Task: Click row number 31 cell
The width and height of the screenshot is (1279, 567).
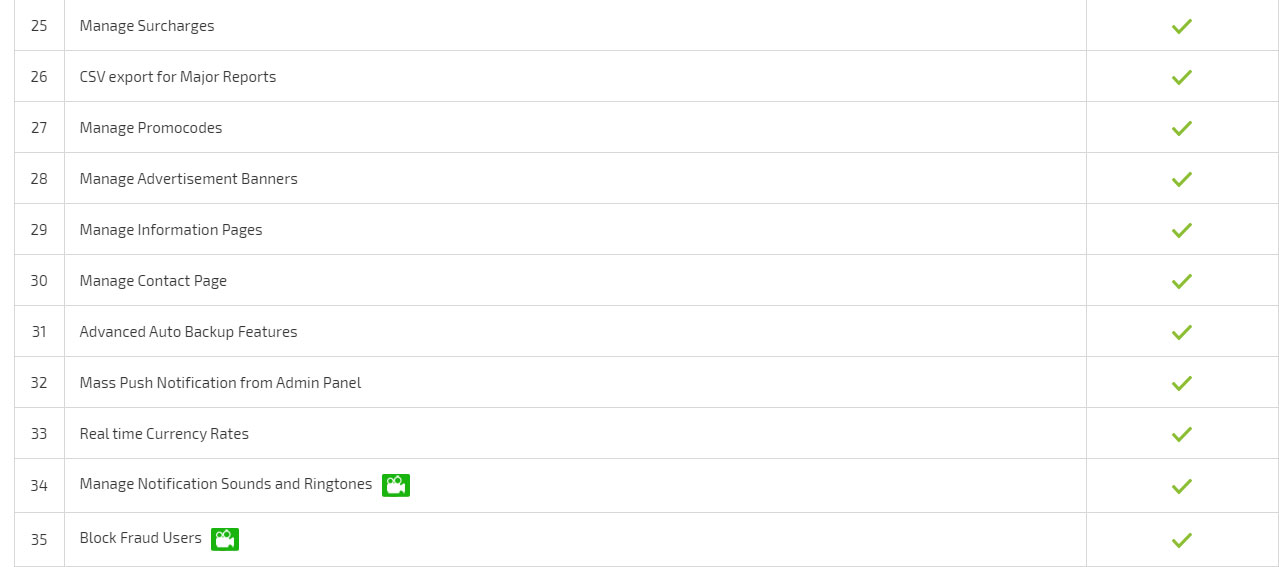Action: click(39, 332)
